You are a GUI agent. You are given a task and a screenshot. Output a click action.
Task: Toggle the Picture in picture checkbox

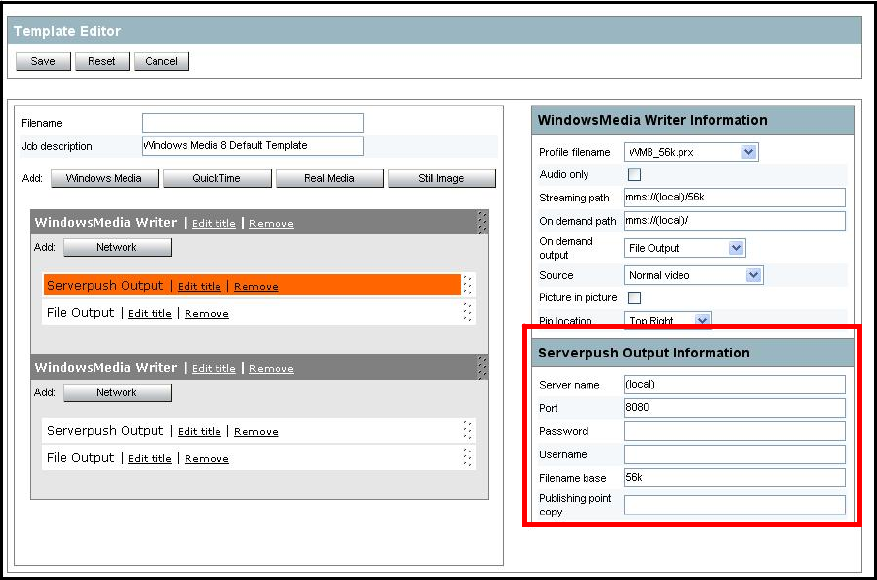(633, 298)
